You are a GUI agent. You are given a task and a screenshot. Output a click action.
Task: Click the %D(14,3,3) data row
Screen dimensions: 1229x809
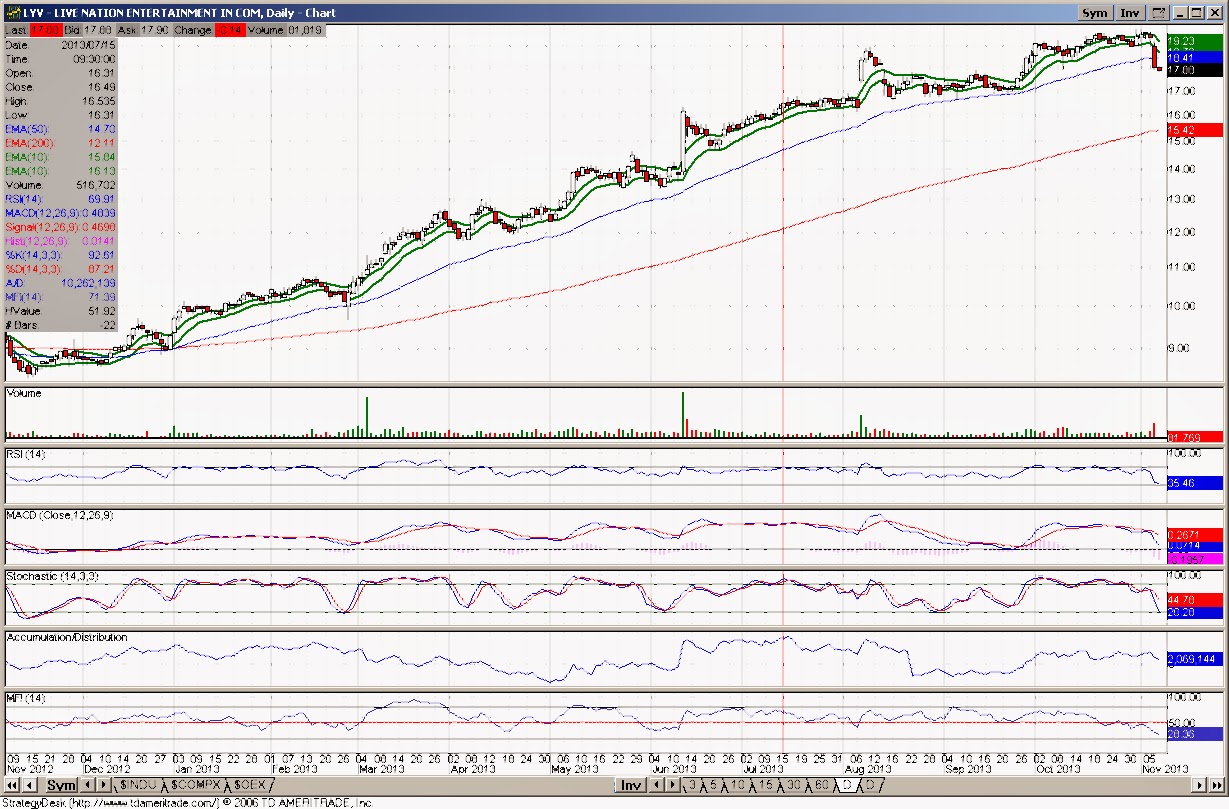[x=60, y=269]
